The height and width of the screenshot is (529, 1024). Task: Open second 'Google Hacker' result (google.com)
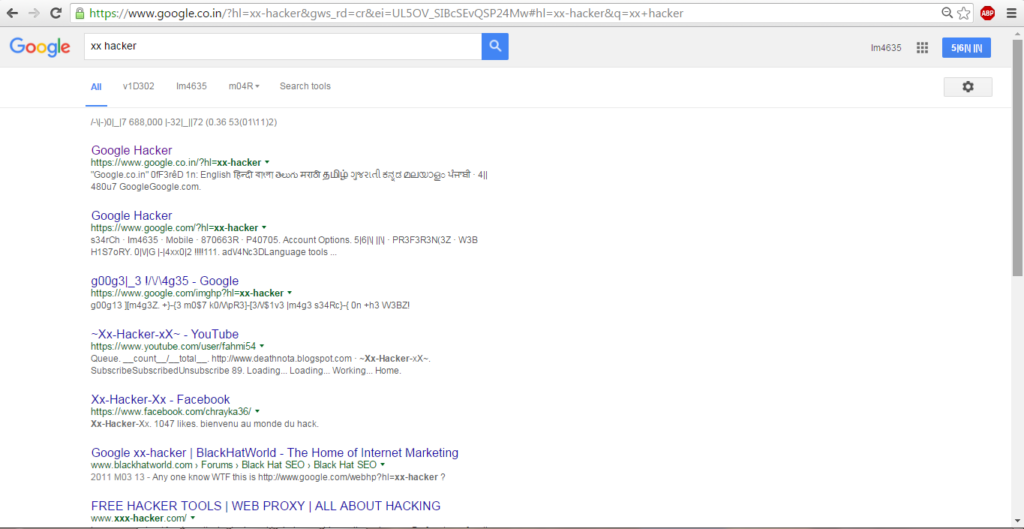click(131, 216)
